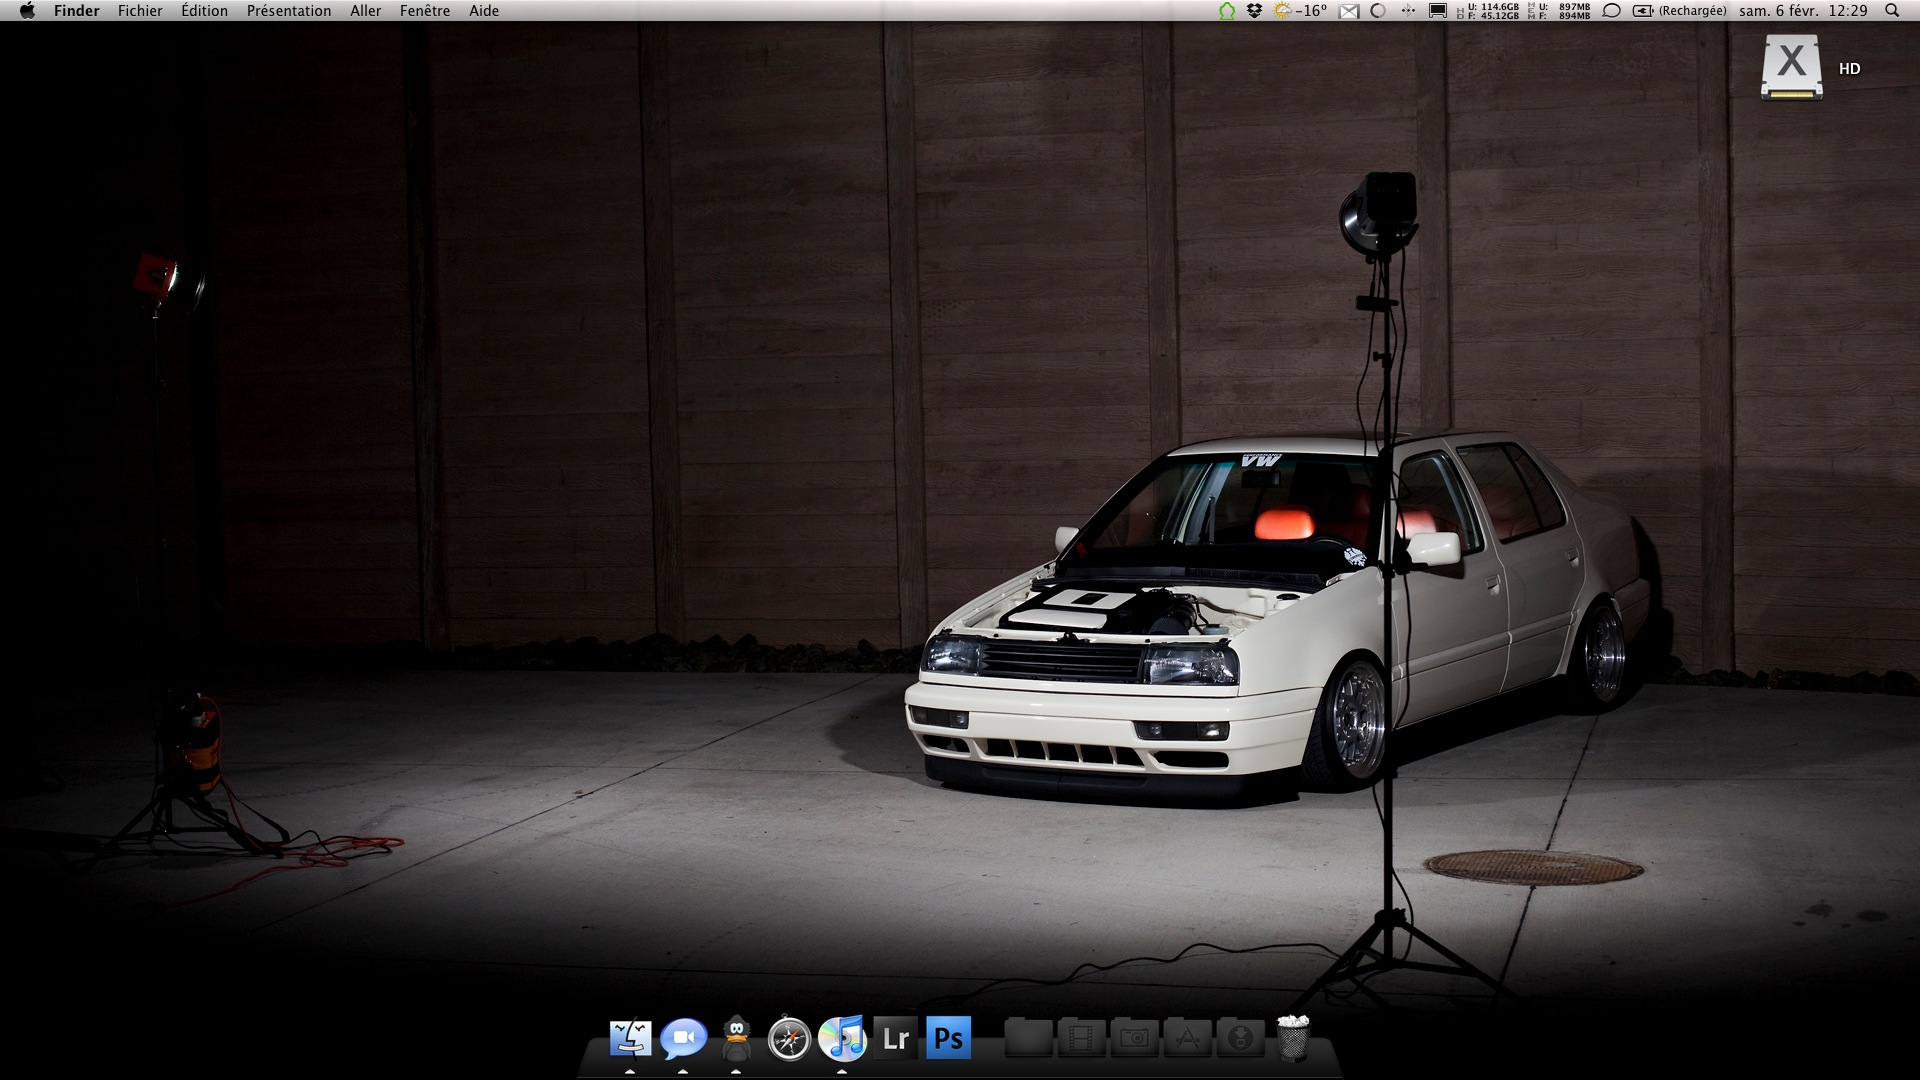Launch Lightroom from the dock
The height and width of the screenshot is (1080, 1920).
point(895,1038)
